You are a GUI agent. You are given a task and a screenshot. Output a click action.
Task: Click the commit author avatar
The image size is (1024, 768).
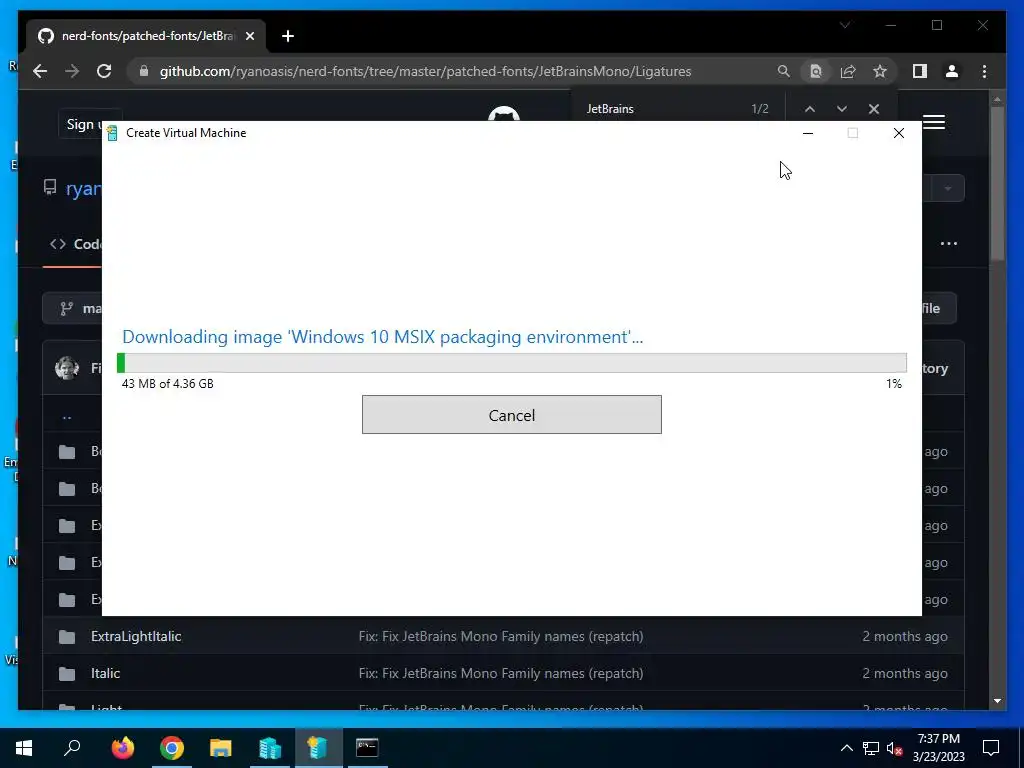pos(67,368)
